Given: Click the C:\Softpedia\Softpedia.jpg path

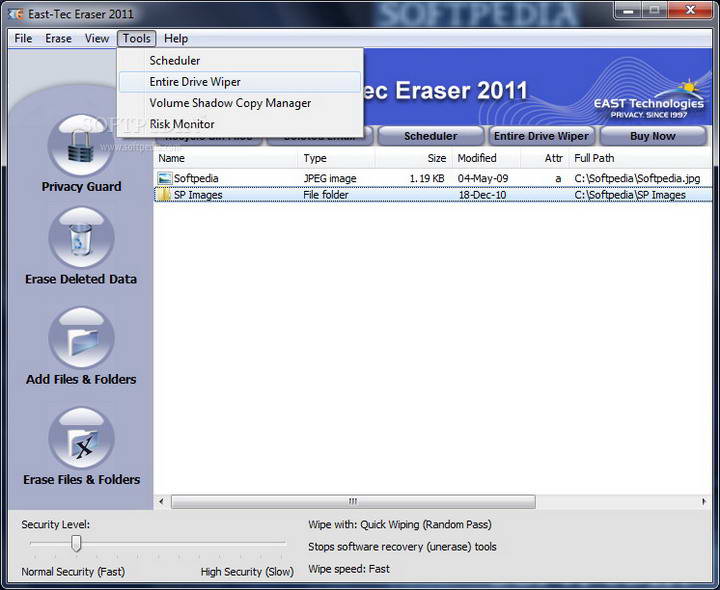Looking at the screenshot, I should pos(637,178).
